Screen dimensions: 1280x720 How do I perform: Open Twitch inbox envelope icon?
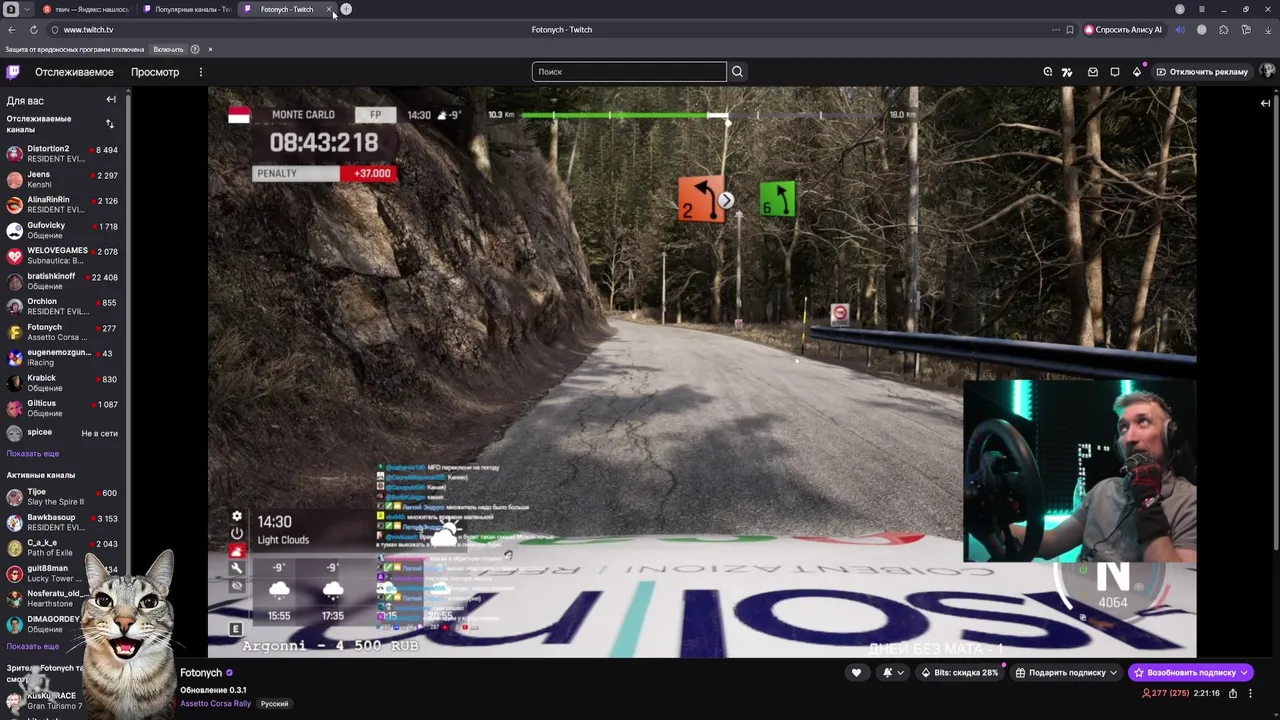(x=1092, y=72)
